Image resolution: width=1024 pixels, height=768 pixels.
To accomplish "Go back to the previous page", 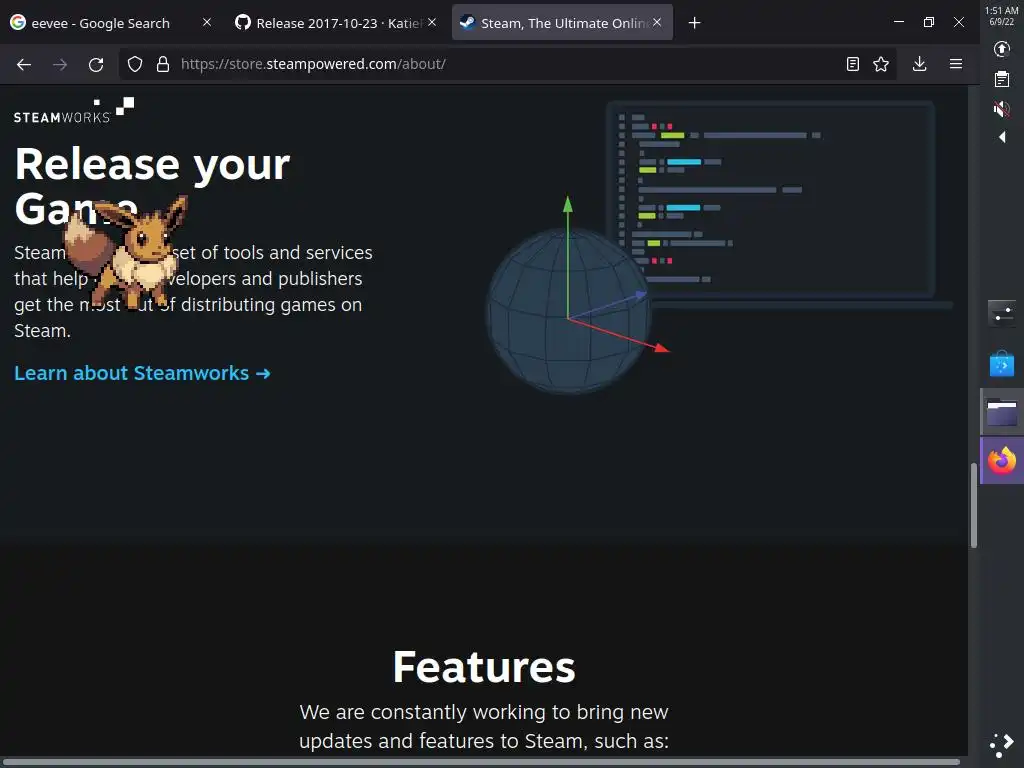I will click(x=24, y=64).
